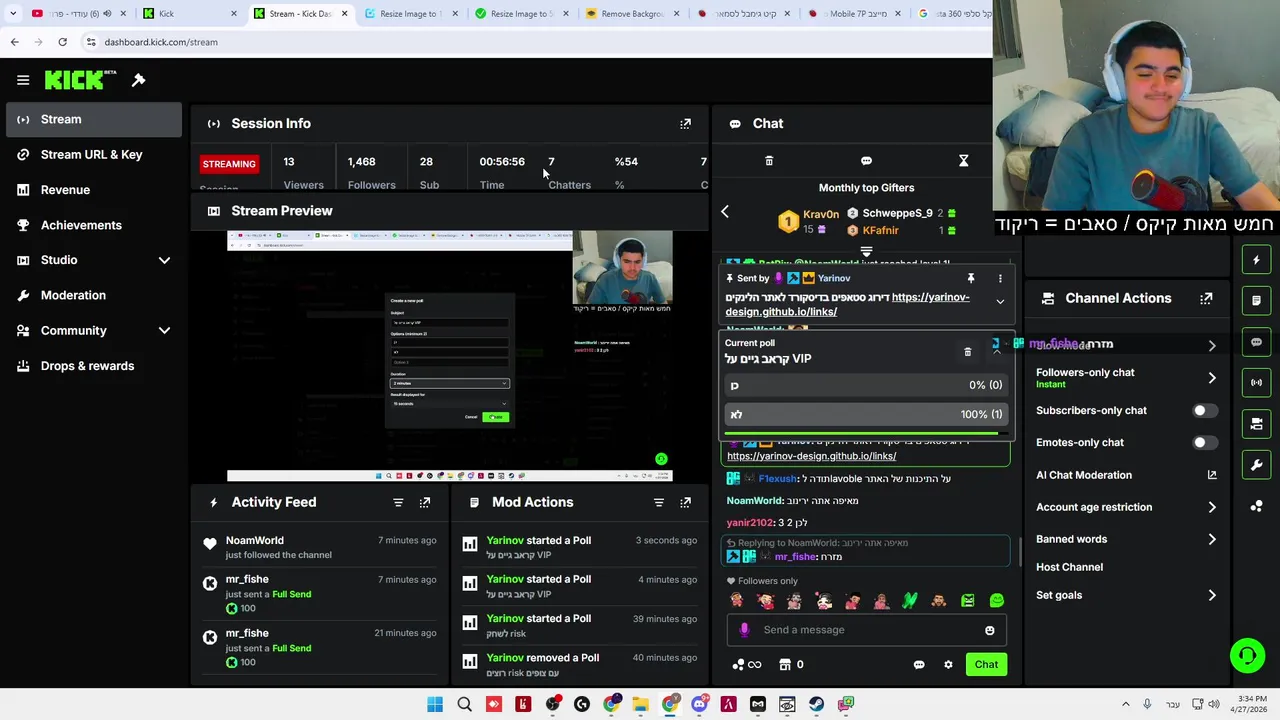The image size is (1280, 720).
Task: Pop out the Channel Actions panel
Action: click(1206, 299)
